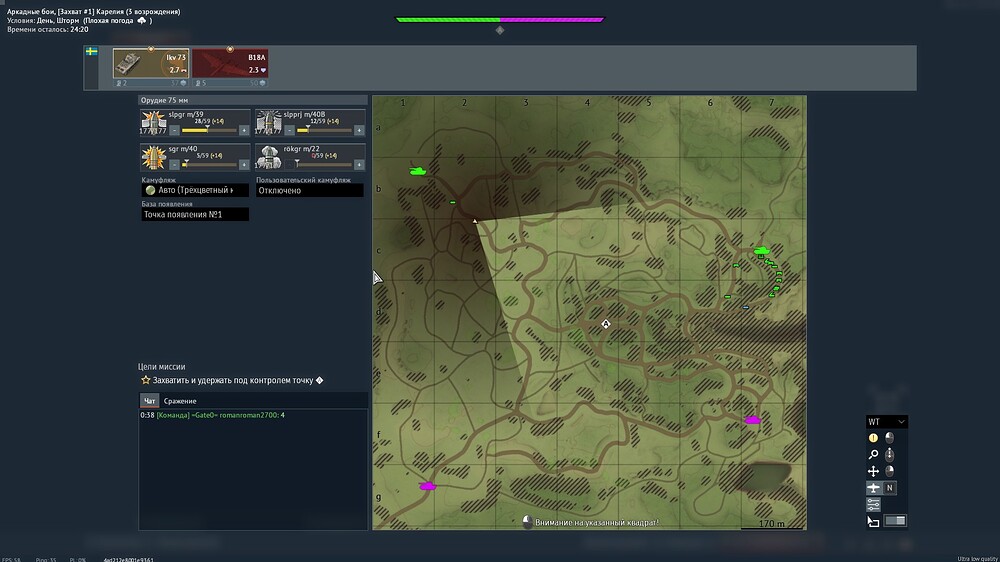The image size is (1000, 562).
Task: Open the Камуфляж camouflage dropdown
Action: click(x=195, y=190)
